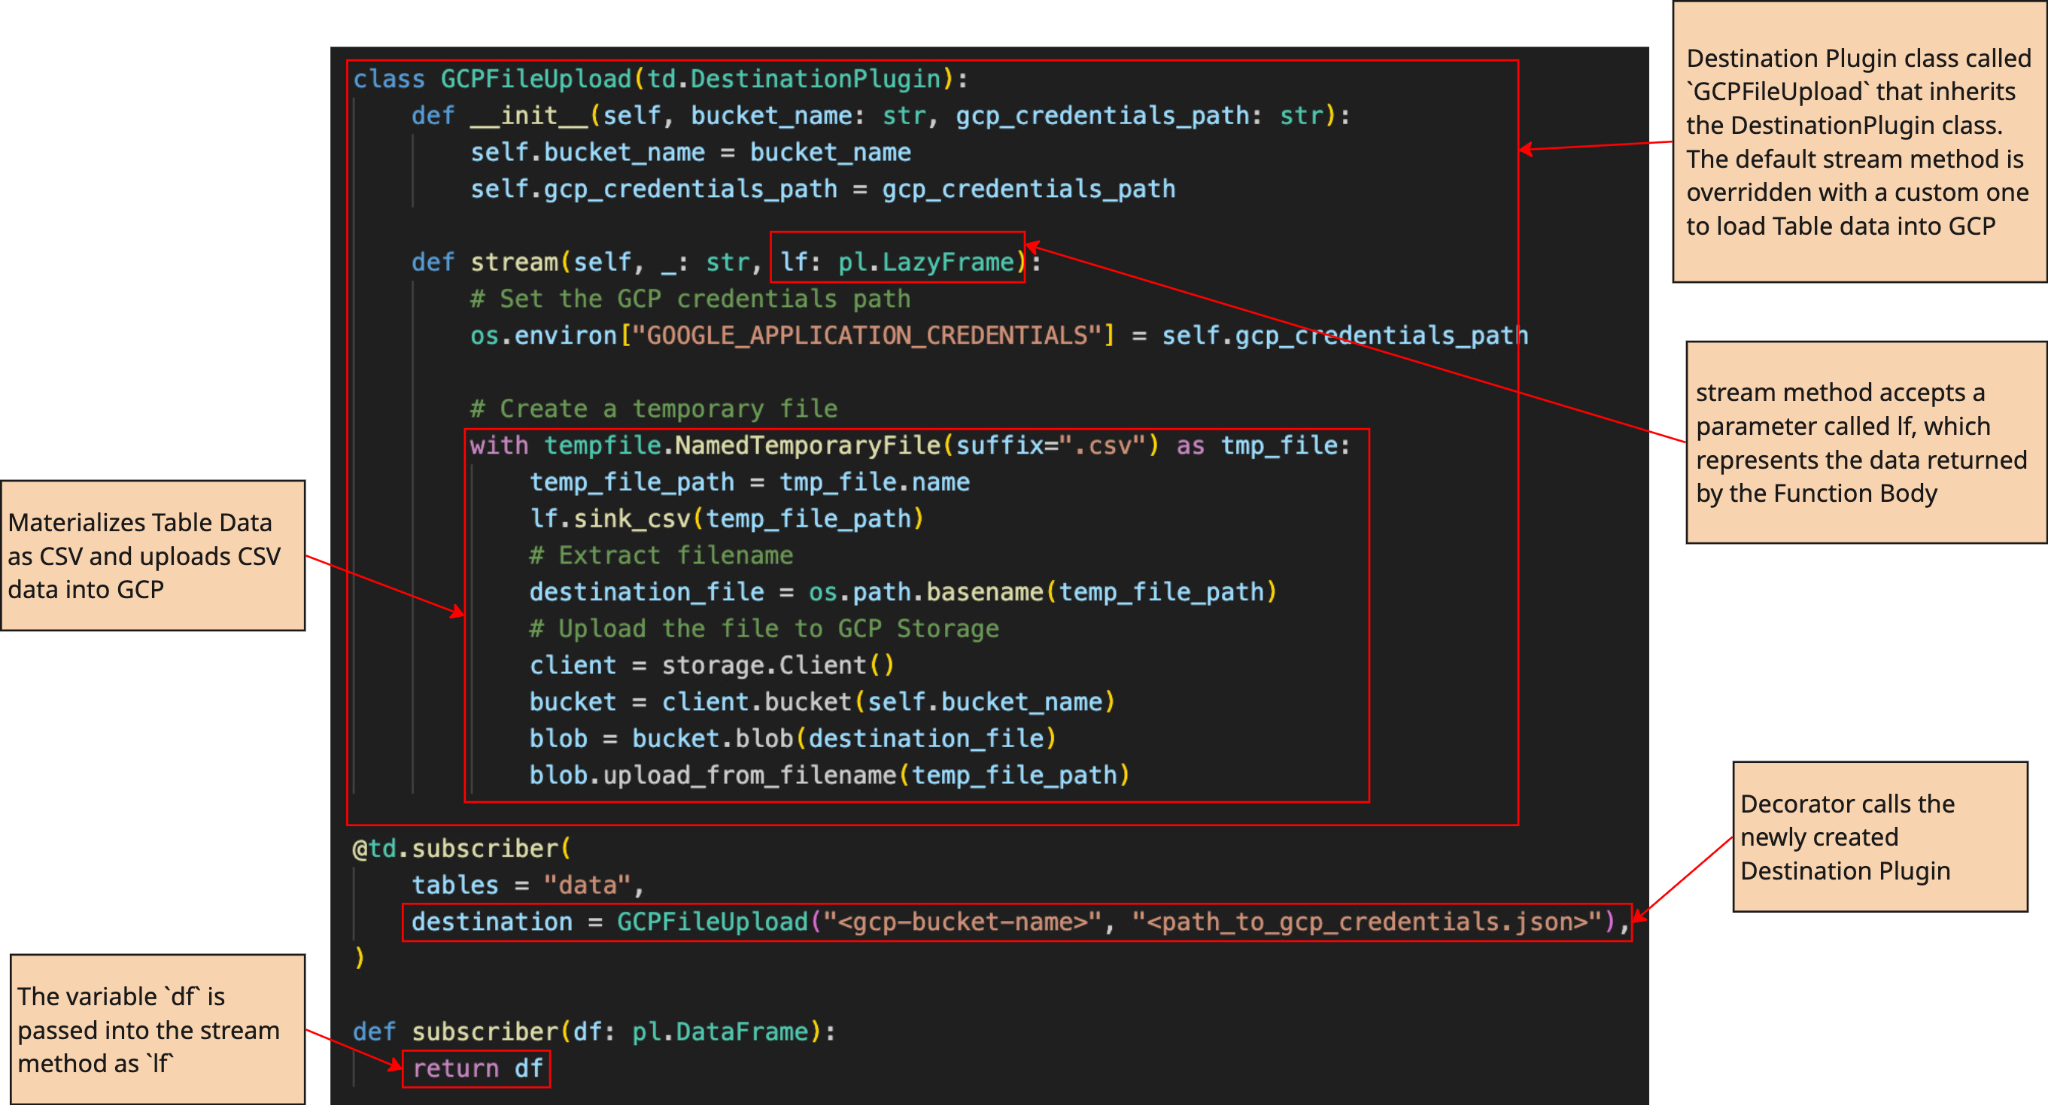Click the GCPFileUpload class name in the definition
This screenshot has width=2048, height=1105.
point(535,79)
